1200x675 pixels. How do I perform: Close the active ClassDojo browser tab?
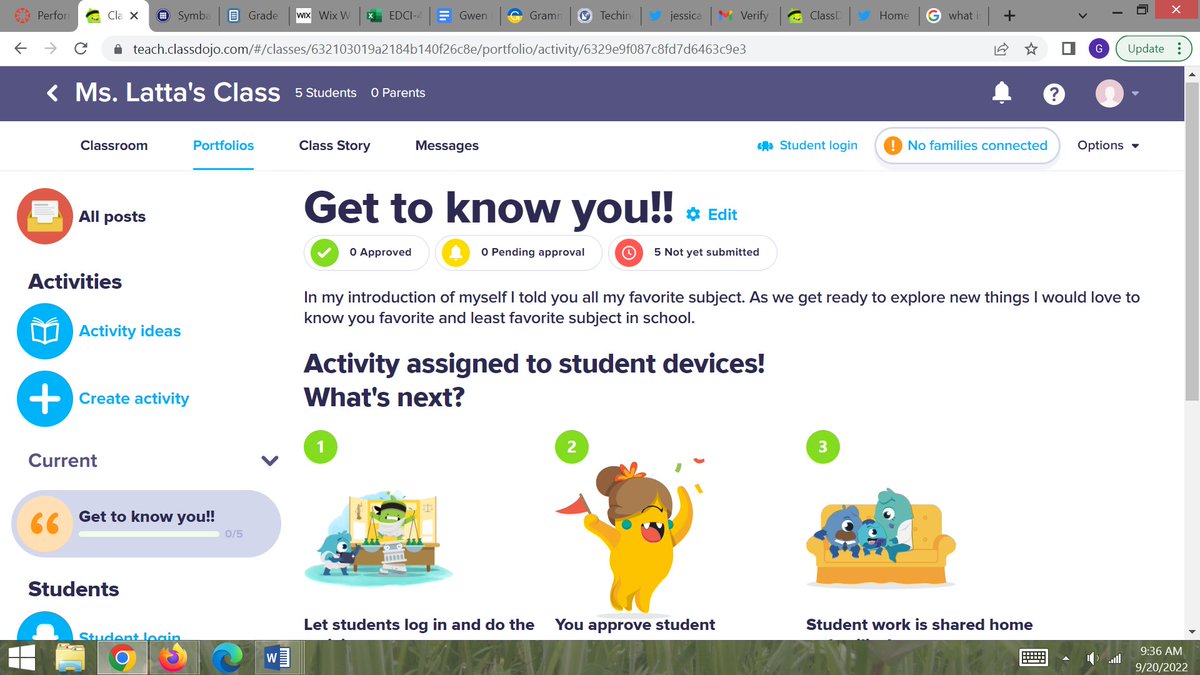[x=133, y=16]
